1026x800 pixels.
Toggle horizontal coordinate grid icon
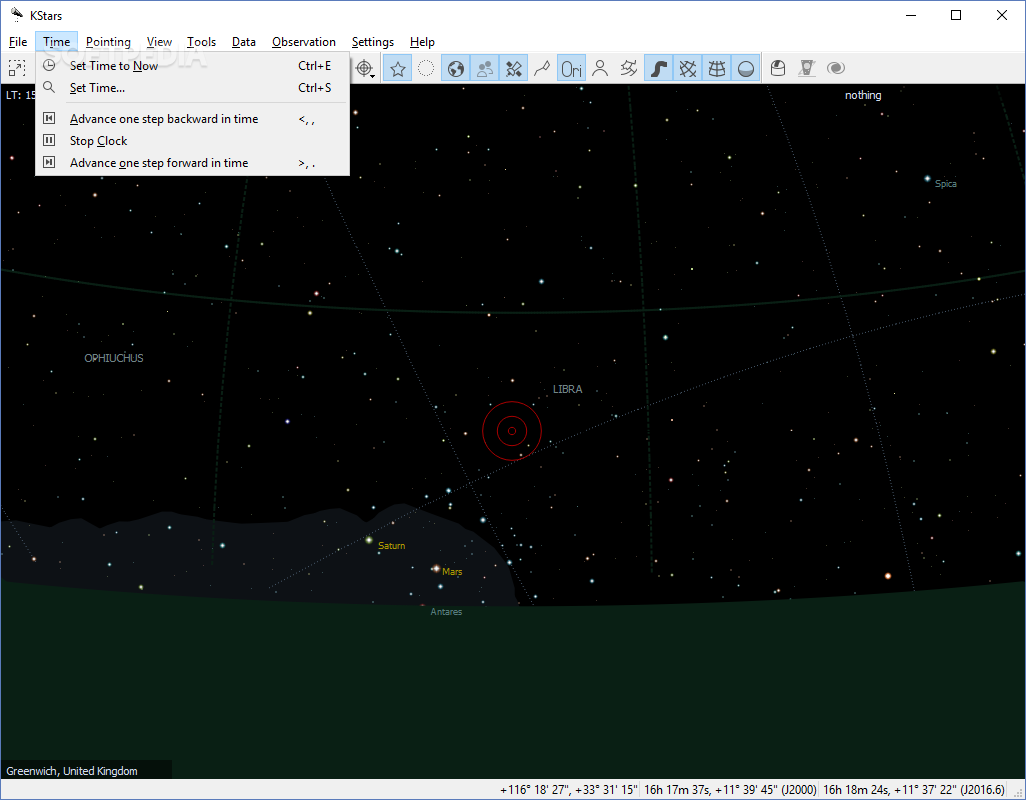point(716,68)
